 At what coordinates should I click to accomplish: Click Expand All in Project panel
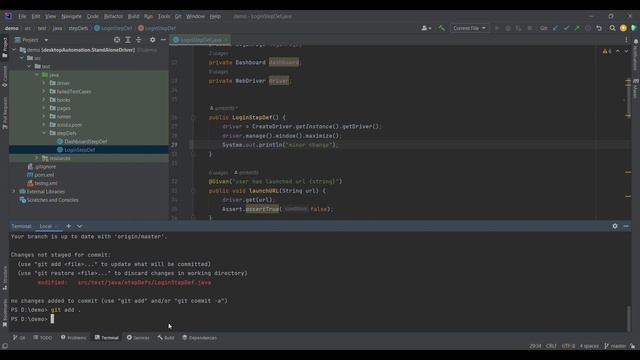click(x=128, y=40)
